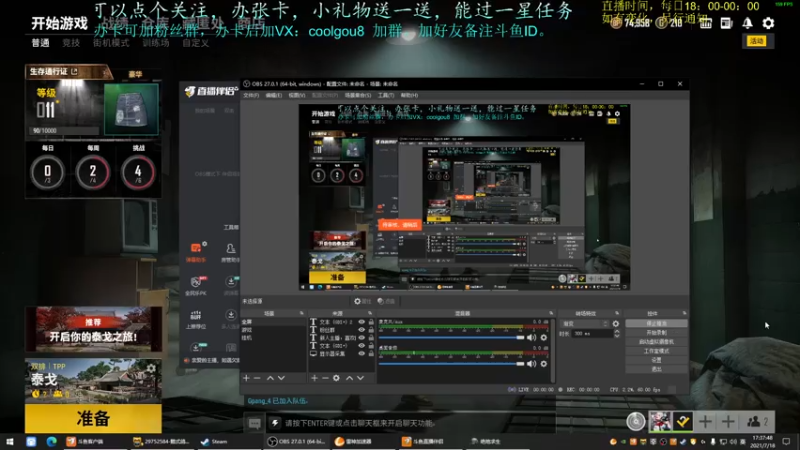Viewport: 800px width, 450px height.
Task: Select the 游戏 scene in OBS
Action: coord(247,330)
